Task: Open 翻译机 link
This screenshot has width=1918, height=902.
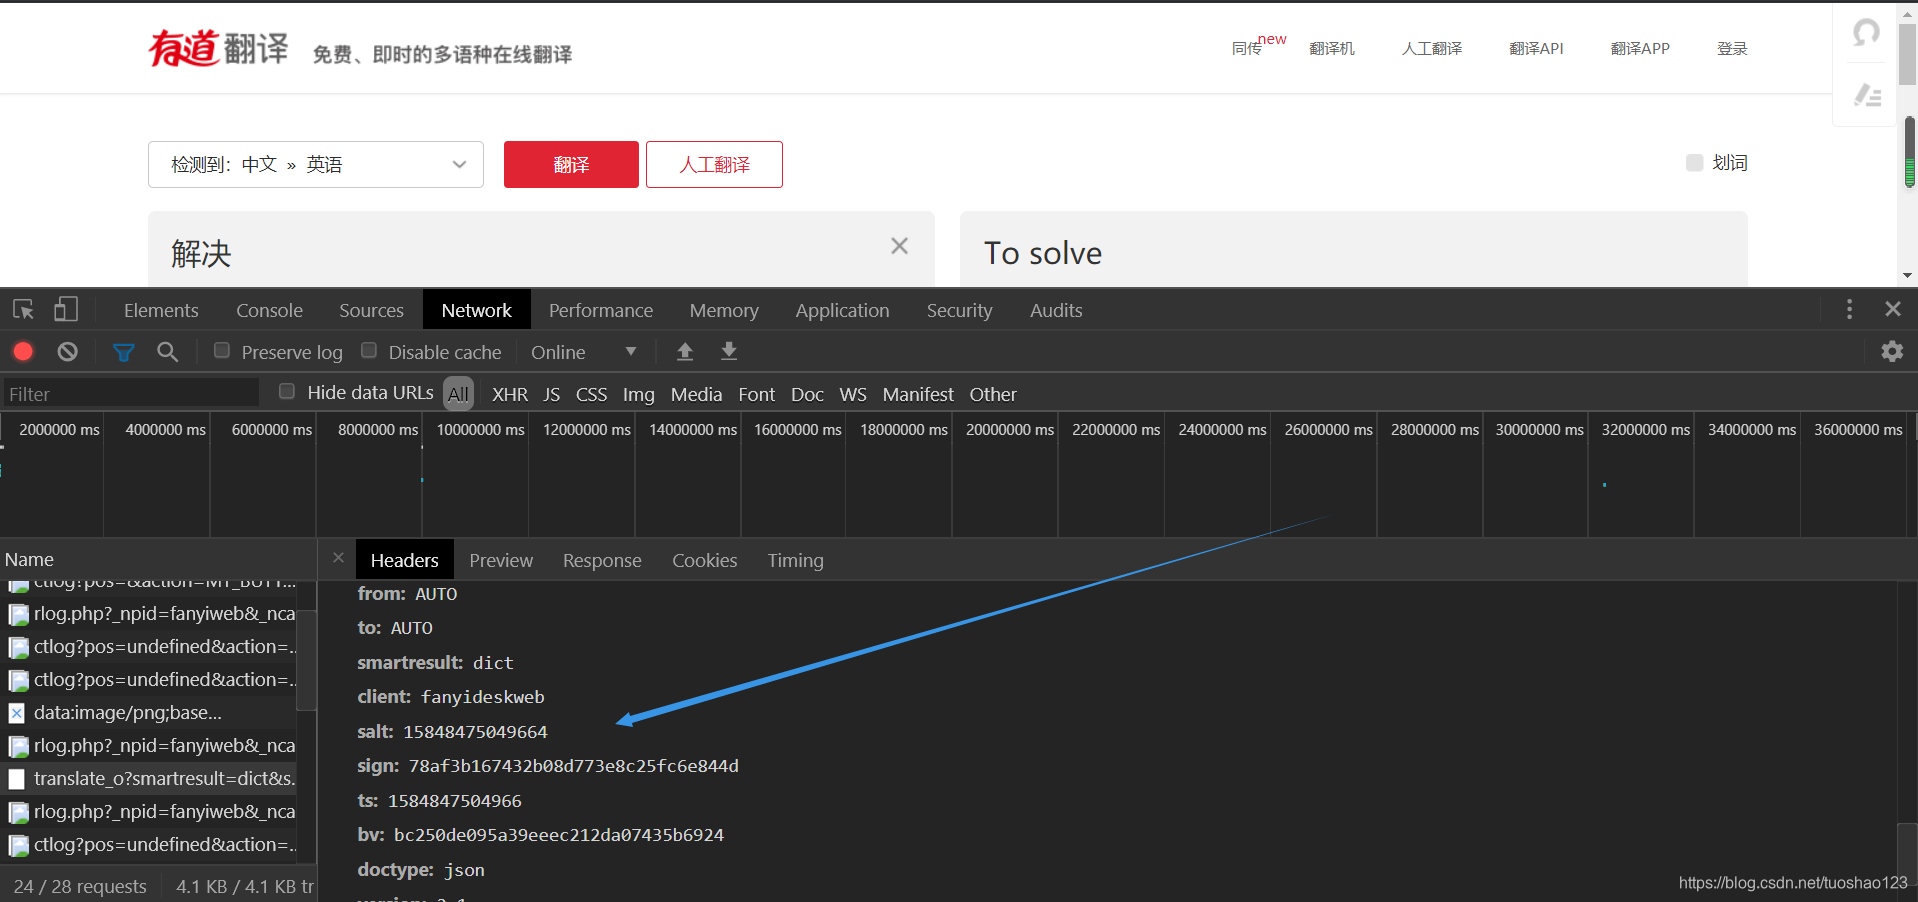Action: tap(1332, 48)
